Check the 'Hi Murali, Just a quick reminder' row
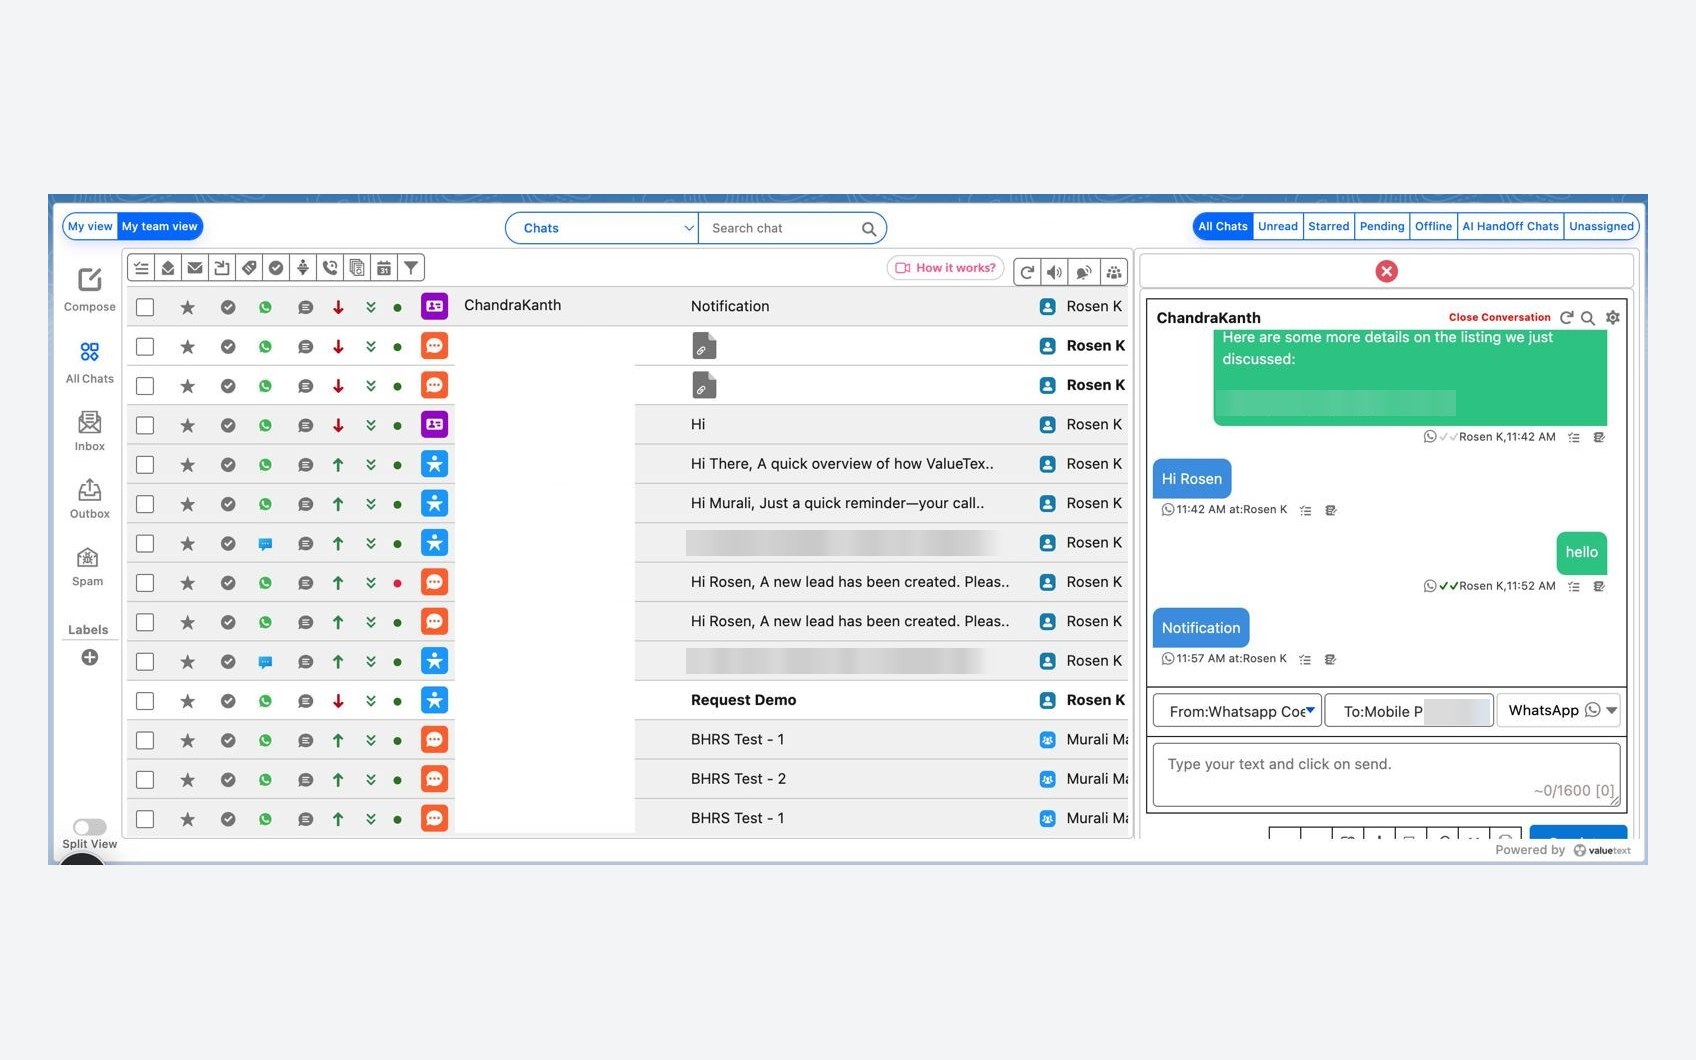1696x1060 pixels. [x=145, y=504]
